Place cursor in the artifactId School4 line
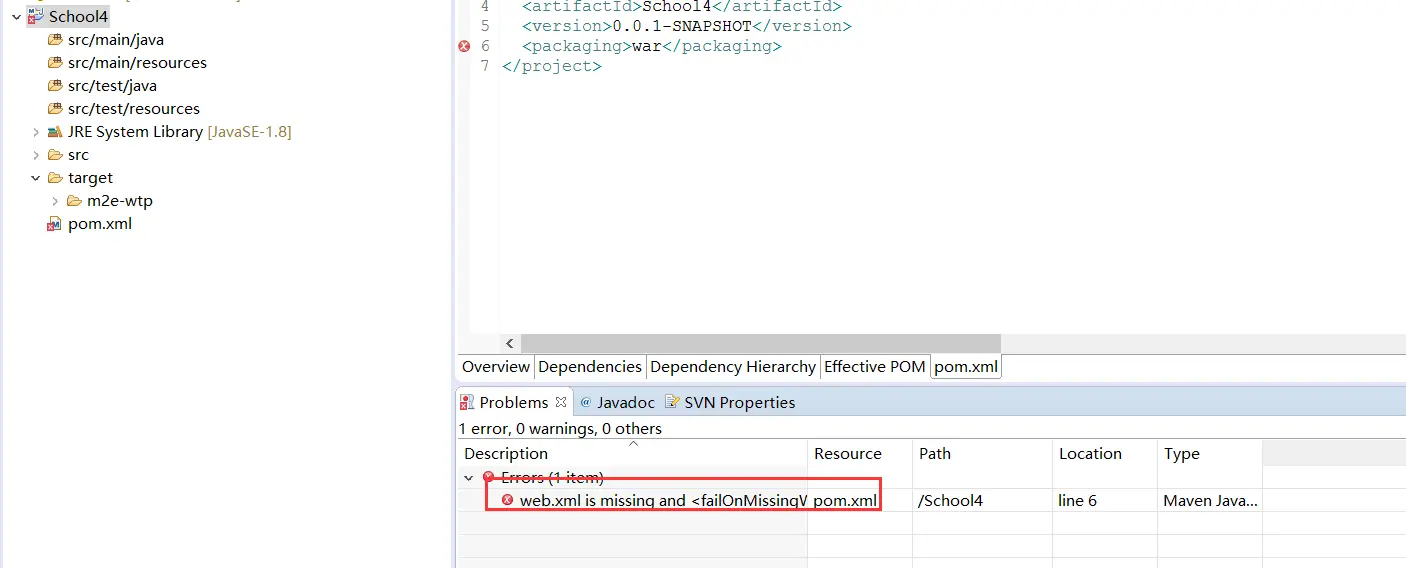Viewport: 1406px width, 568px height. pyautogui.click(x=682, y=6)
